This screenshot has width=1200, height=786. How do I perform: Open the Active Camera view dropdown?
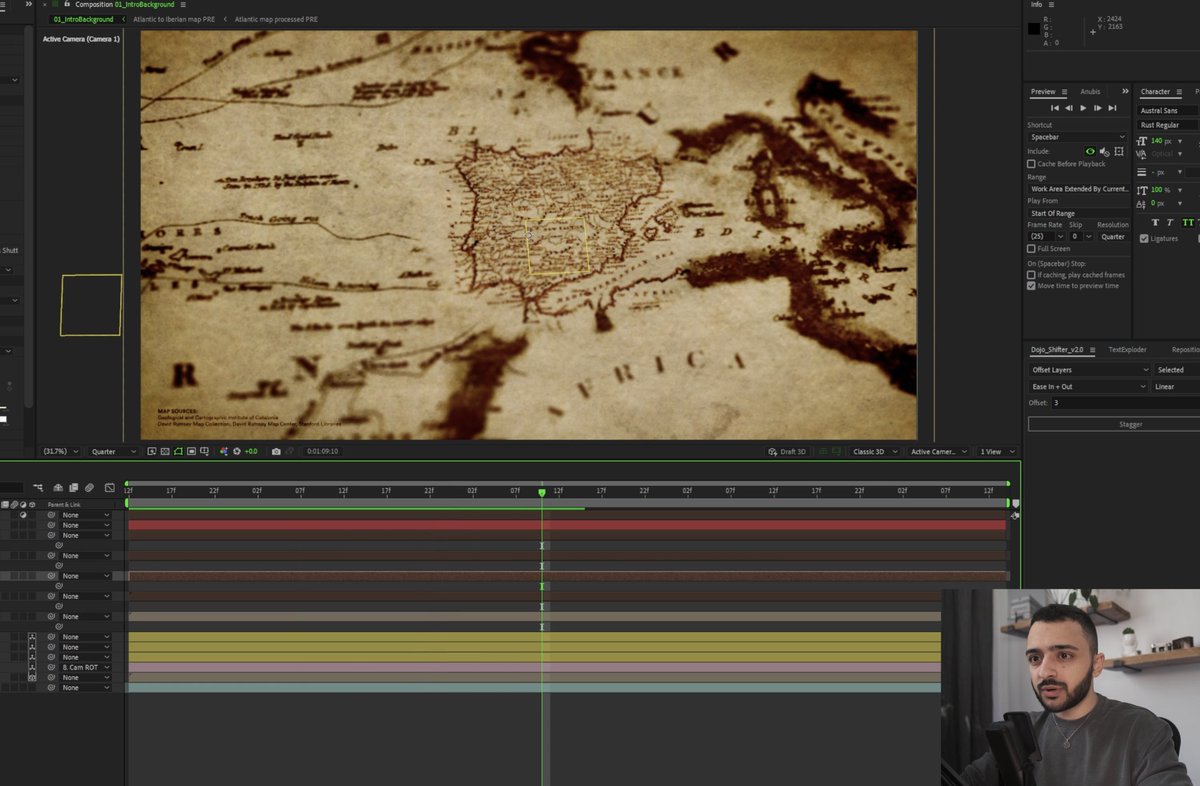click(x=938, y=452)
